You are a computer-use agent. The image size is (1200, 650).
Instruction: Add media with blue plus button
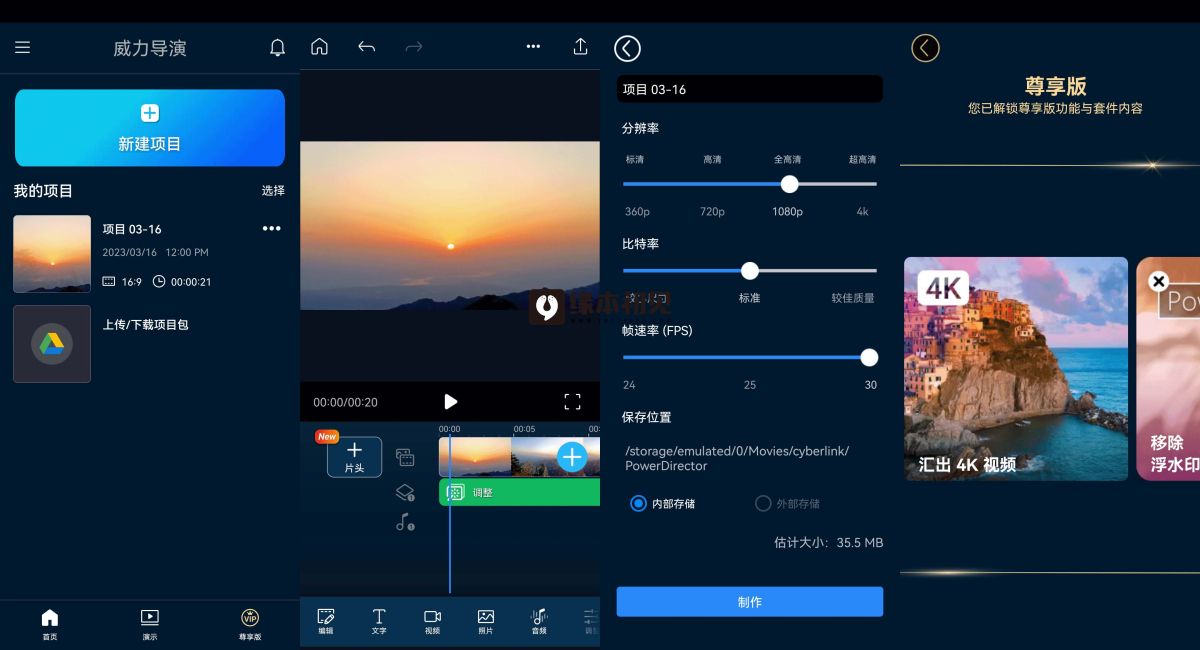571,457
